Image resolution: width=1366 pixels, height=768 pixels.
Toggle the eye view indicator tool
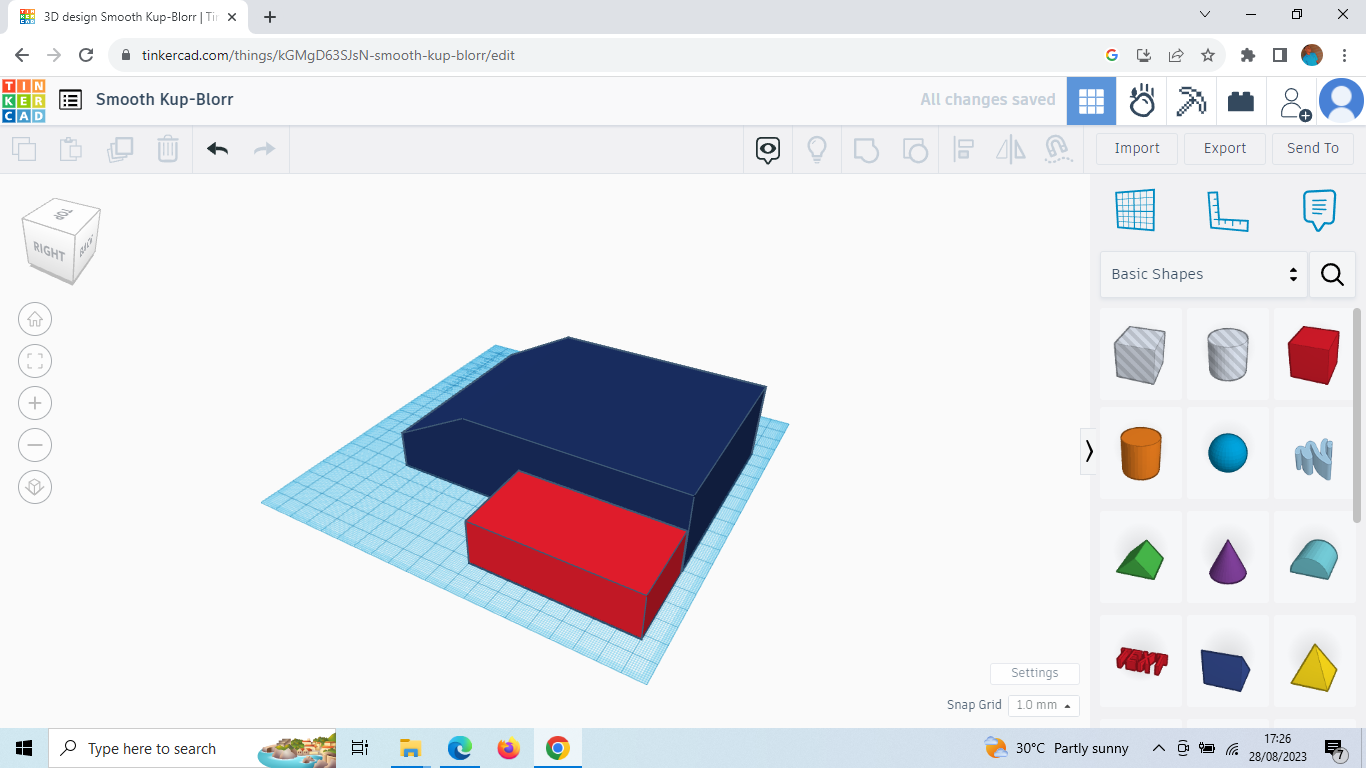[767, 148]
